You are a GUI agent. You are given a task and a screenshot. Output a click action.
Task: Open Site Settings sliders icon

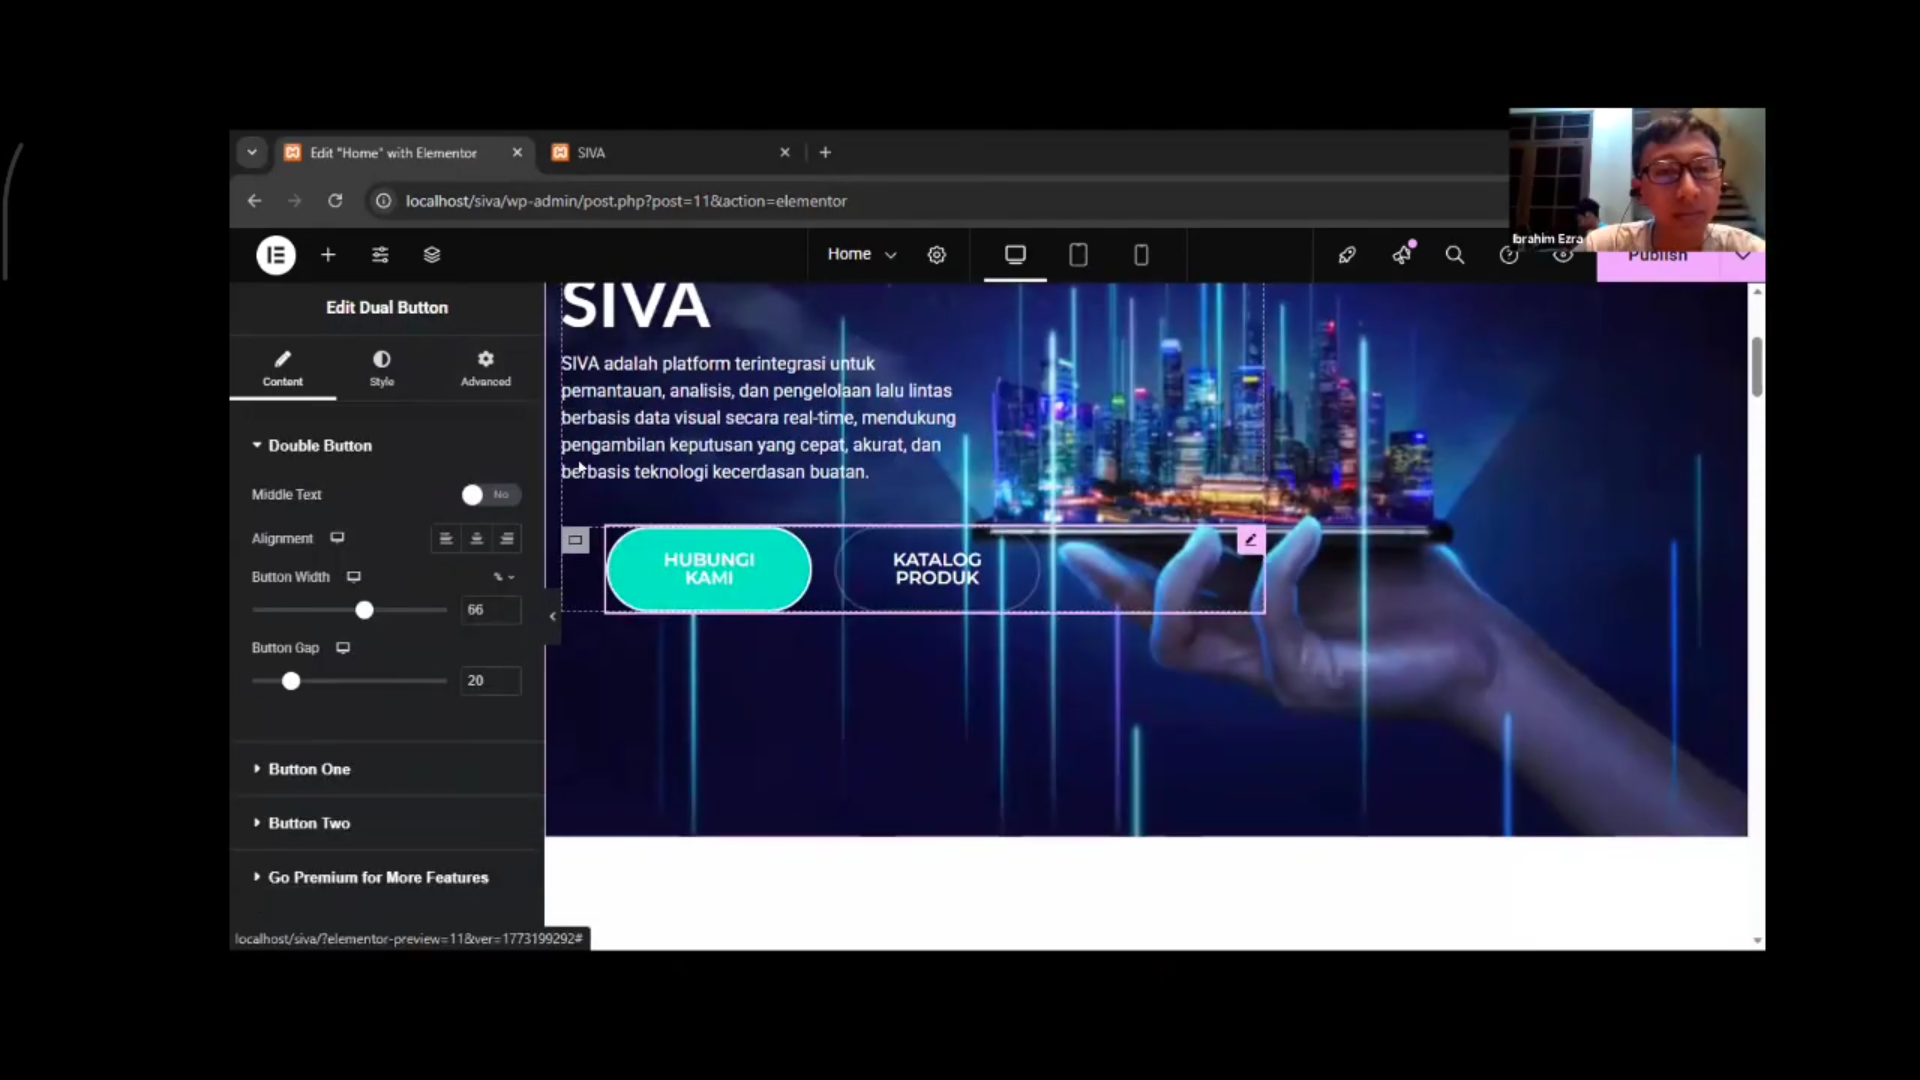(x=380, y=255)
